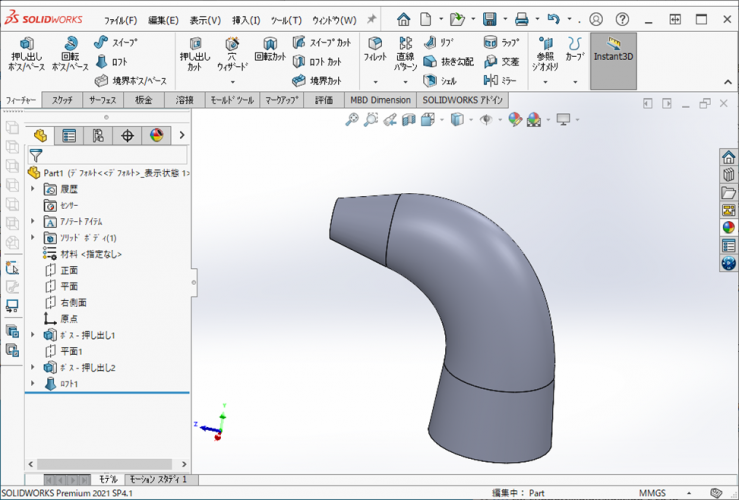This screenshot has height=500, width=739.
Task: Toggle the Instant3D button
Action: tap(613, 50)
